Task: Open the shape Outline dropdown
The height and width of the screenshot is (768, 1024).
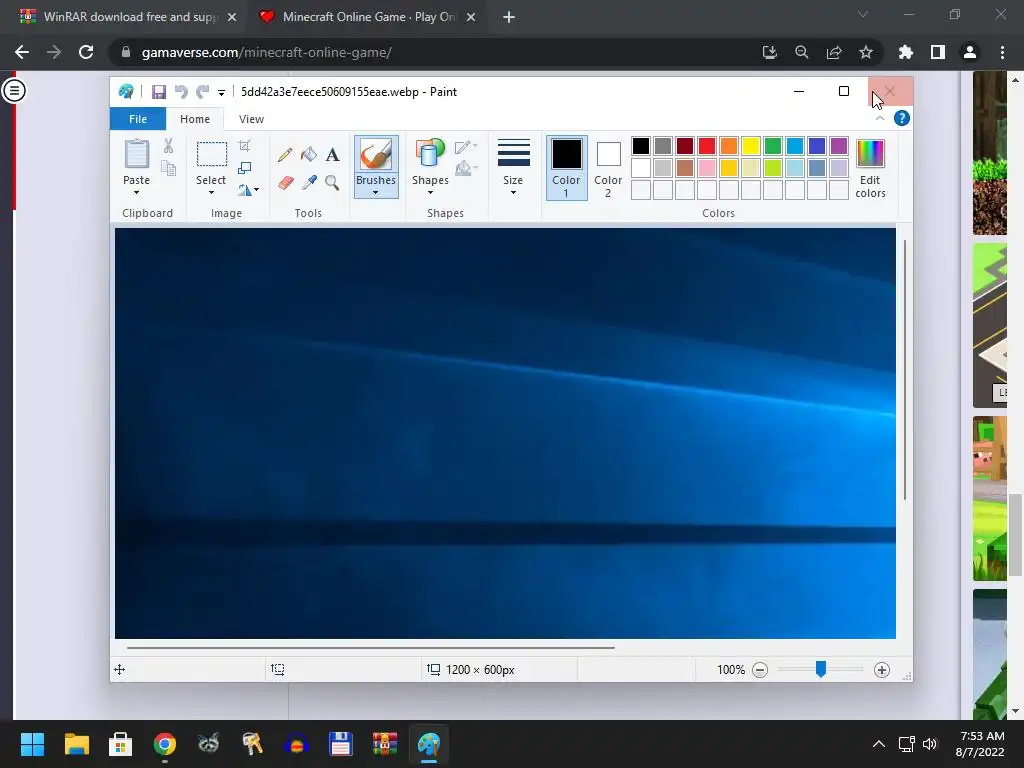Action: 466,147
